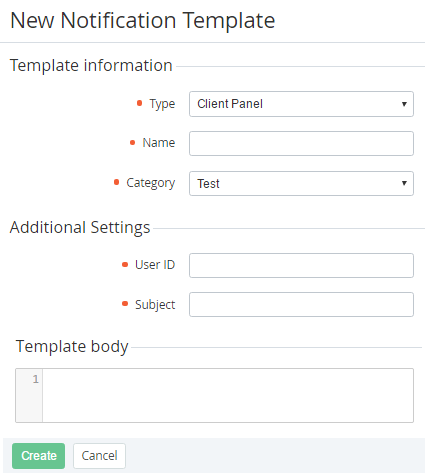Click line number 1 in editor gutter

[x=35, y=379]
